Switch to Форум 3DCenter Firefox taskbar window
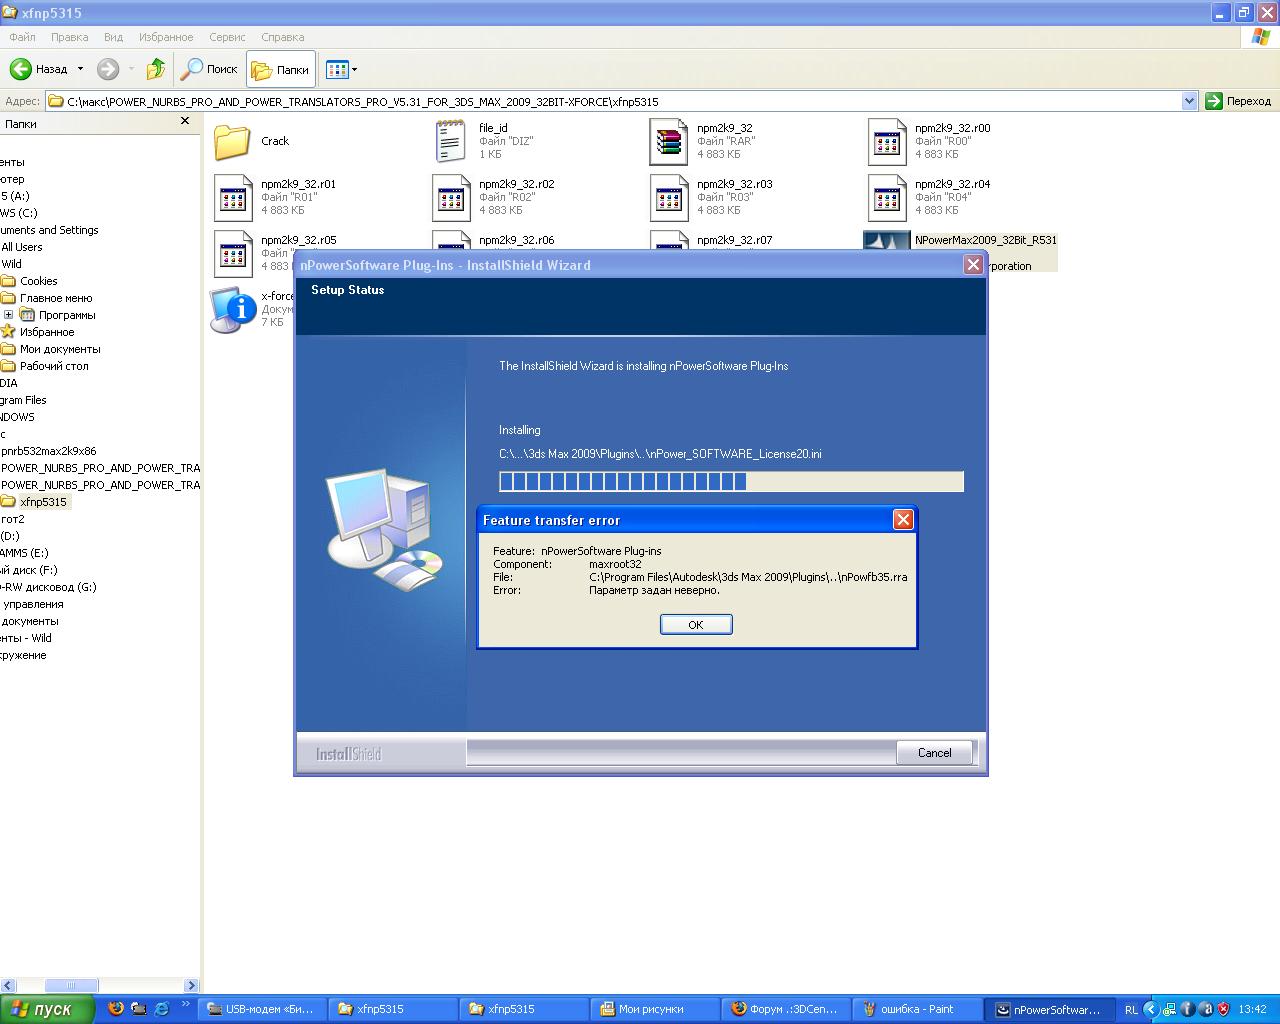Image resolution: width=1280 pixels, height=1024 pixels. click(x=786, y=1009)
